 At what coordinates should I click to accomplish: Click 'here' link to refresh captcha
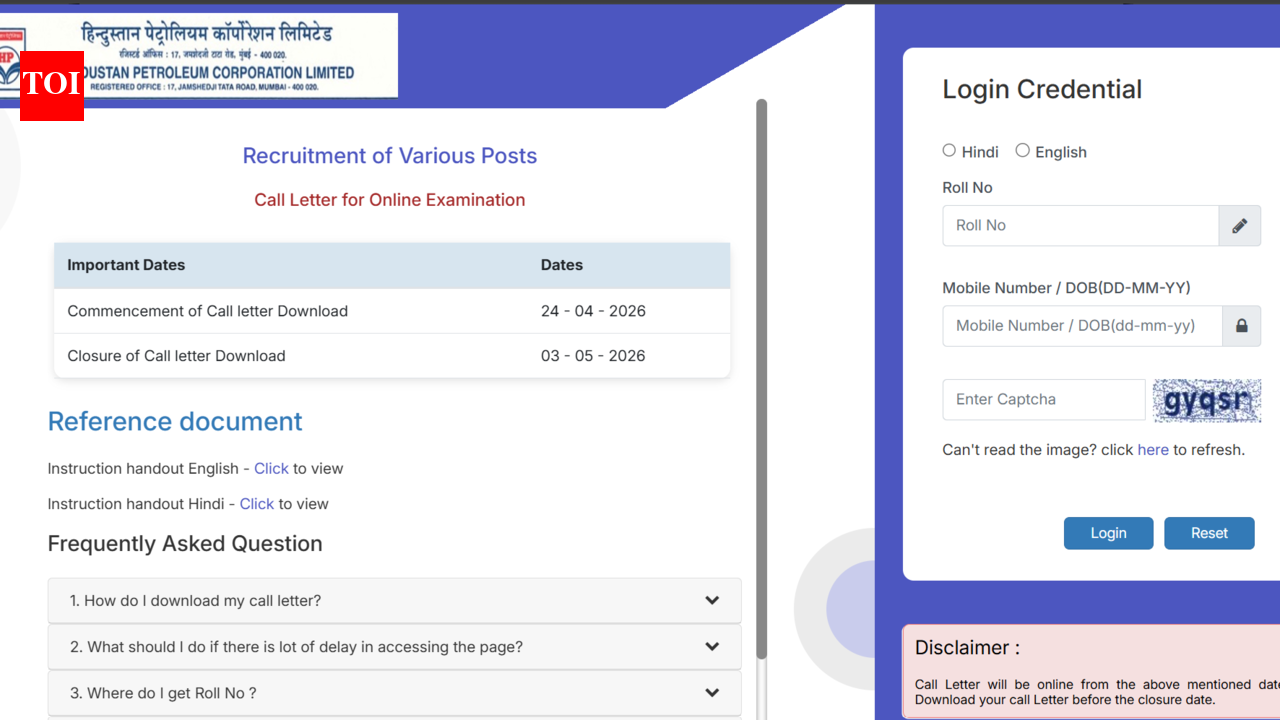(x=1152, y=450)
